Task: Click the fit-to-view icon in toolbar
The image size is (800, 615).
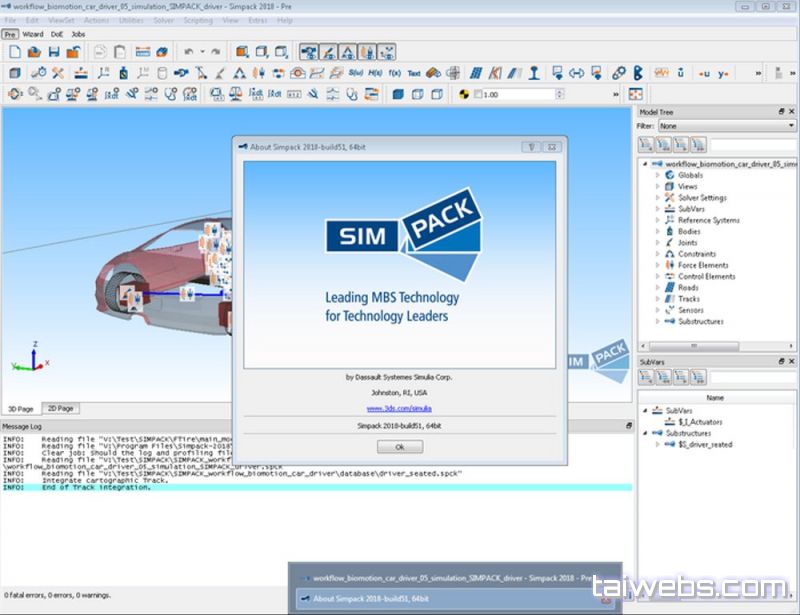Action: (x=634, y=94)
